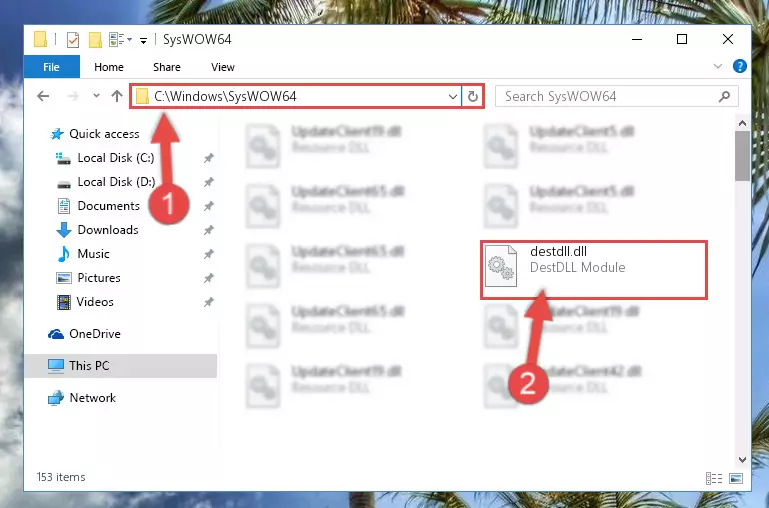Go back with the left arrow

click(x=43, y=96)
